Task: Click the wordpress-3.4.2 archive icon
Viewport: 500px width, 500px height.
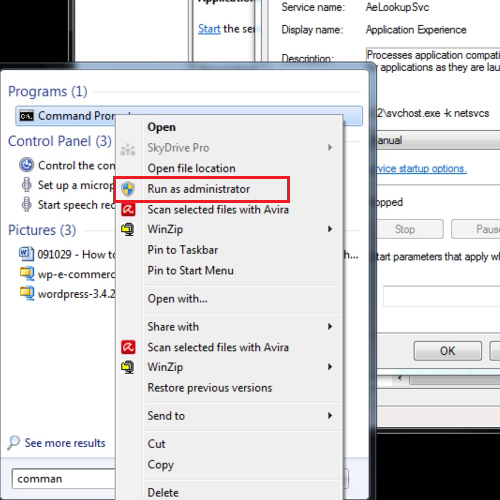Action: pyautogui.click(x=27, y=293)
